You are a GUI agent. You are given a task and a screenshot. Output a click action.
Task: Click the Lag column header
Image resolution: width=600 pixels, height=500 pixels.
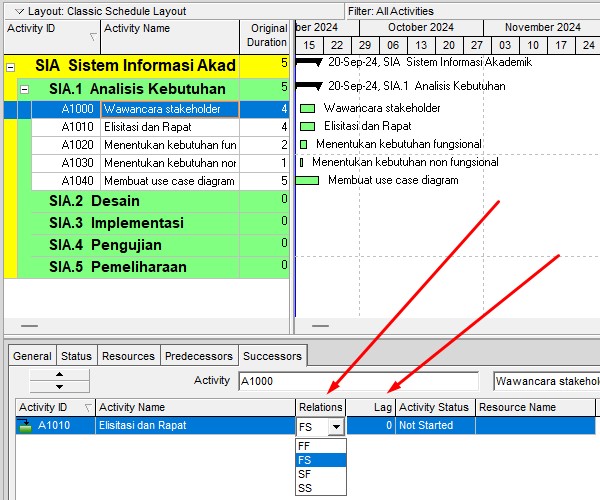tap(371, 407)
